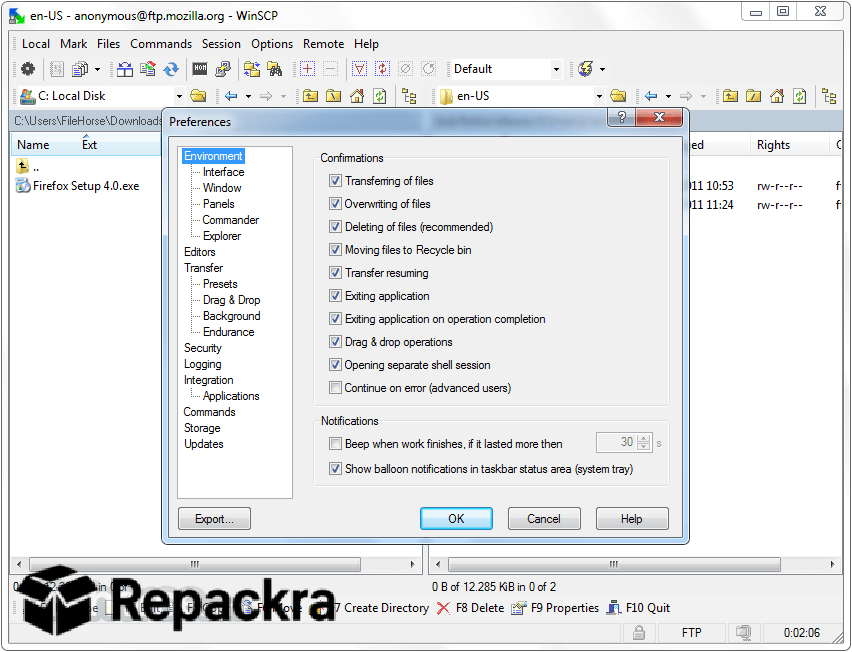Click the Synchronize Browsing folders icon

pos(252,69)
